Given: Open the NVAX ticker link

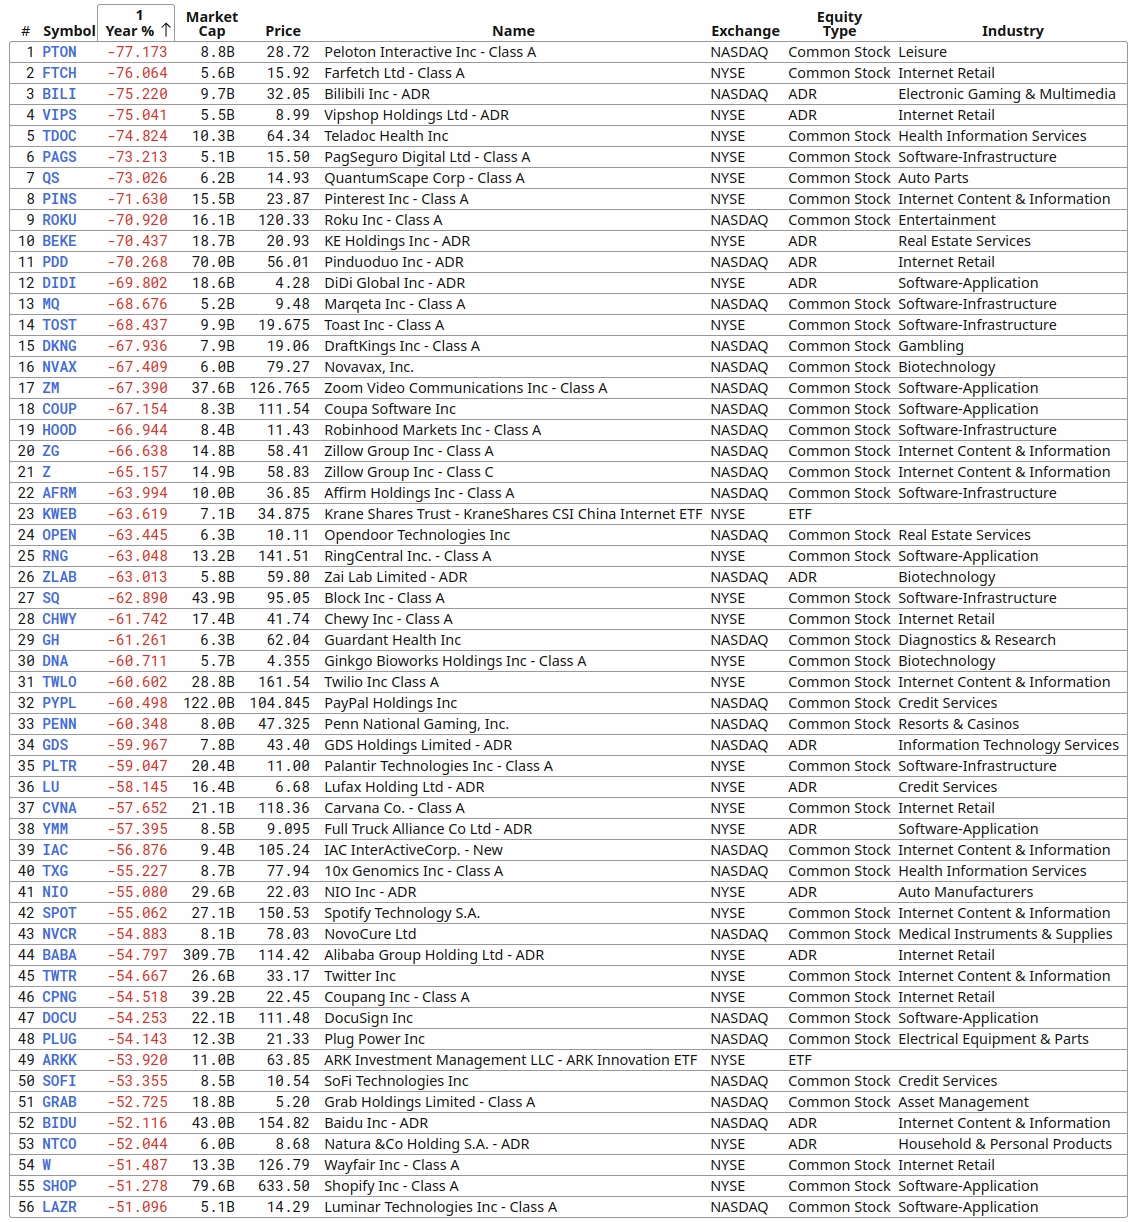Looking at the screenshot, I should point(59,367).
